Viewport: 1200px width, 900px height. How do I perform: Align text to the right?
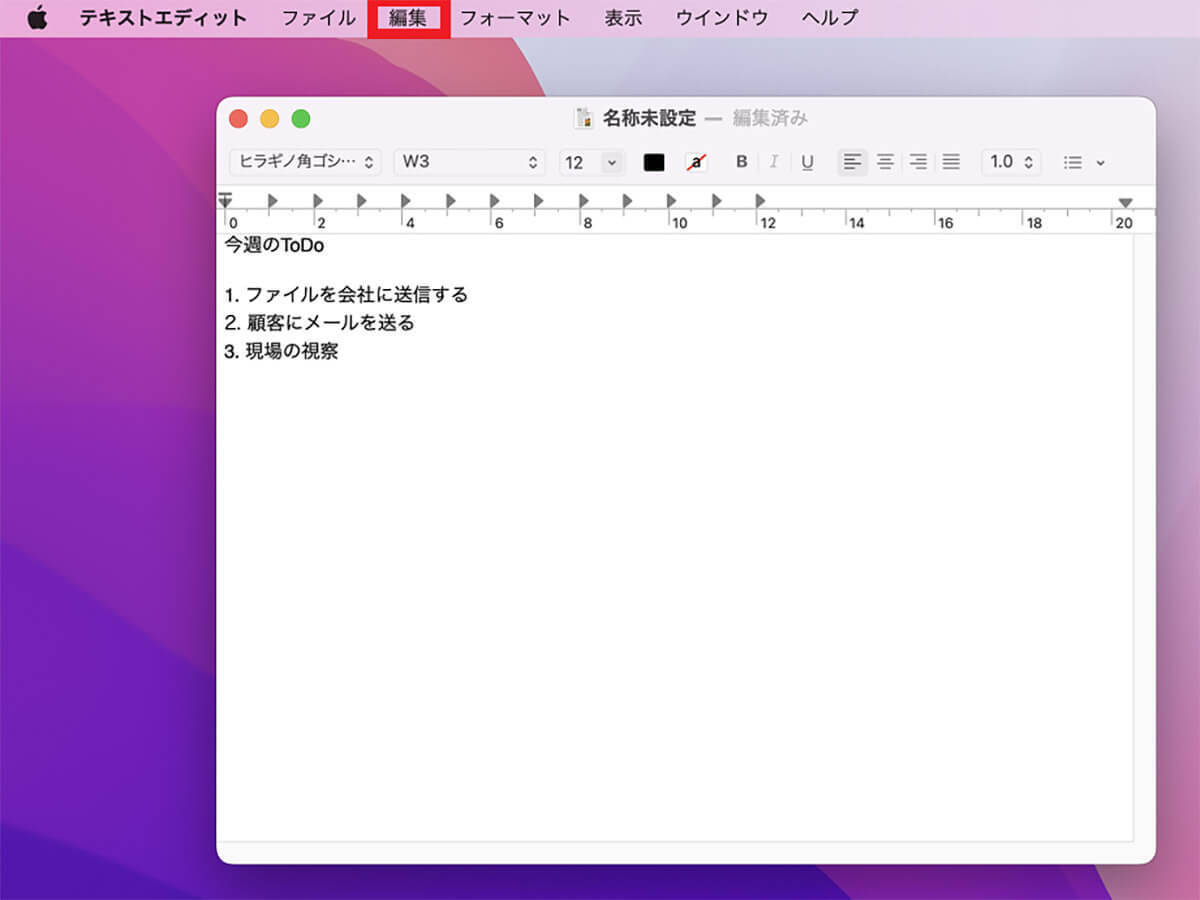[918, 162]
